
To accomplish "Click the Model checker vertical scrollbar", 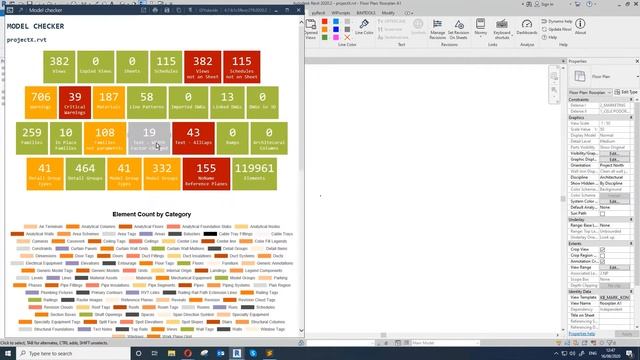I will (x=302, y=176).
